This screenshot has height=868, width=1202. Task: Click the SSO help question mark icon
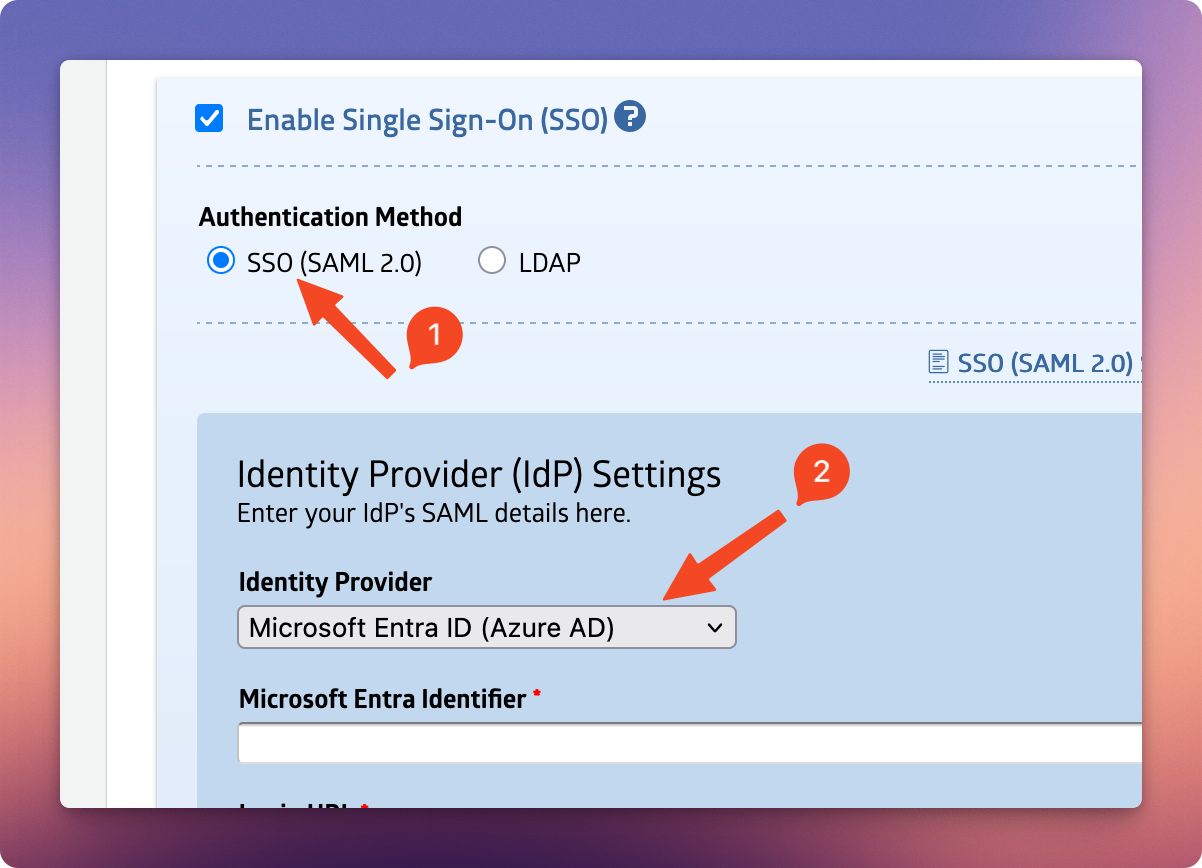pyautogui.click(x=630, y=117)
